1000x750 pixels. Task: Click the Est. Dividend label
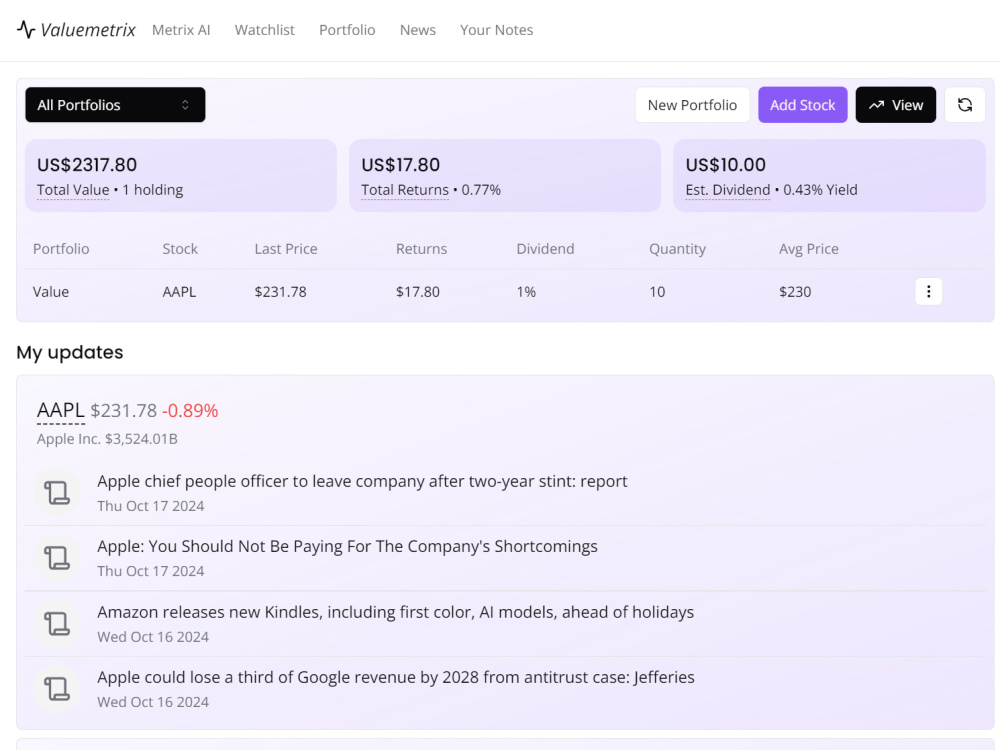(x=728, y=190)
